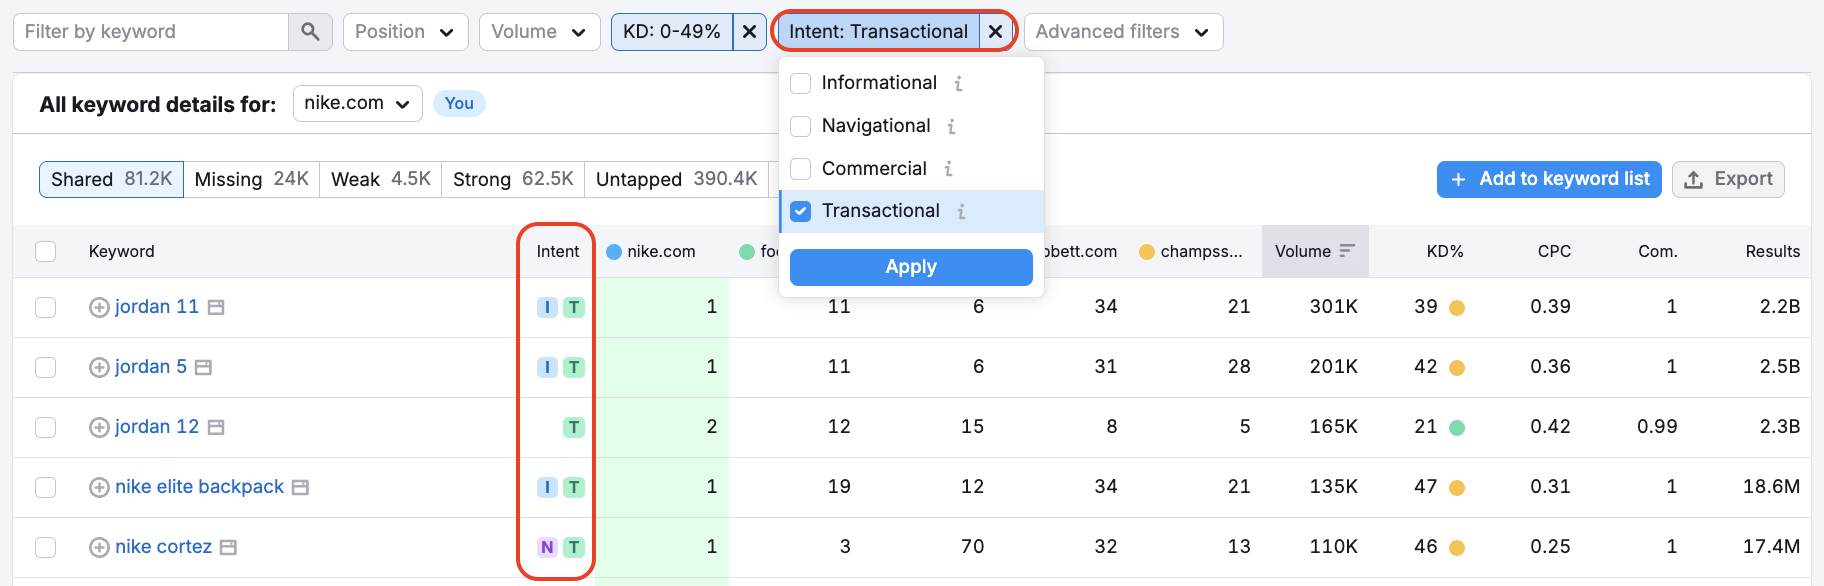Screen dimensions: 1824x586
Task: Click the plus icon next to jordan 11
Action: [x=99, y=308]
